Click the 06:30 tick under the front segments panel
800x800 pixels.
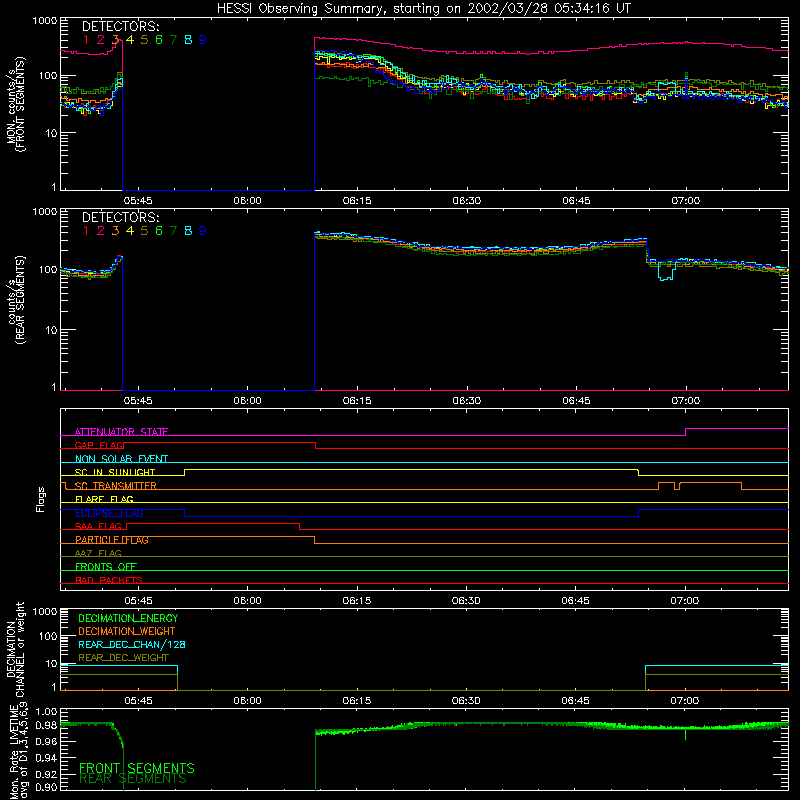pos(466,201)
